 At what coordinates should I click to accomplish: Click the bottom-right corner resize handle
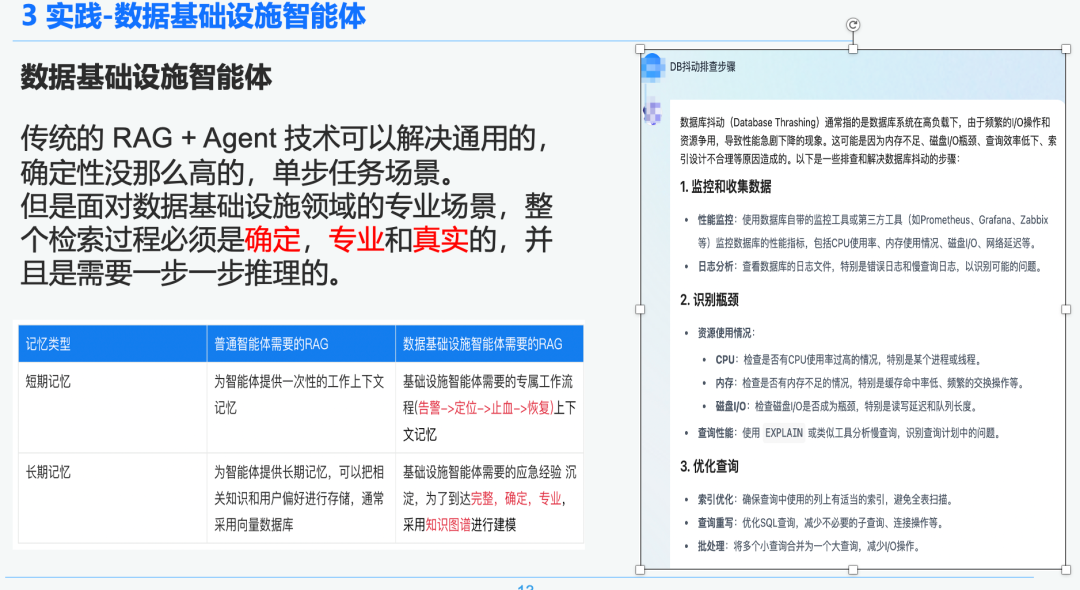click(1065, 568)
